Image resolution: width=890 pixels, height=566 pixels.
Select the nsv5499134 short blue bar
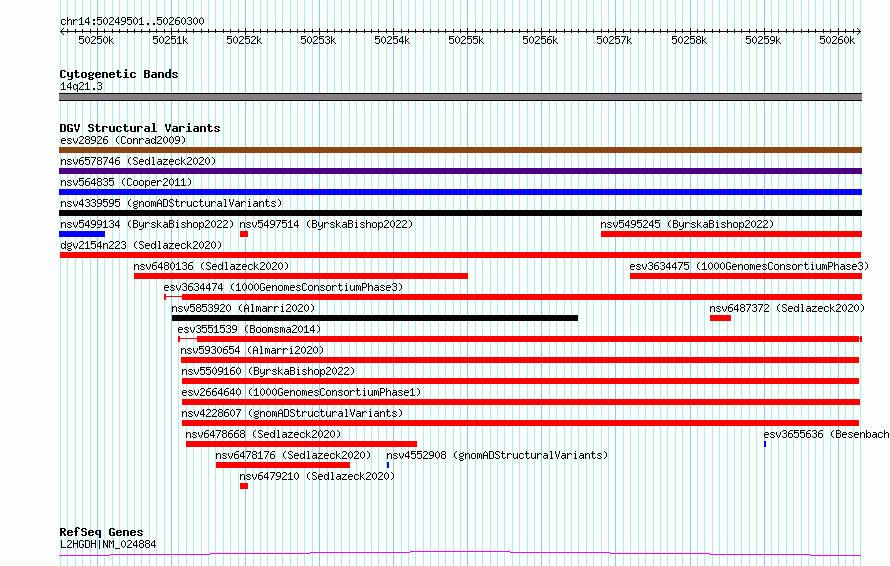pos(82,234)
